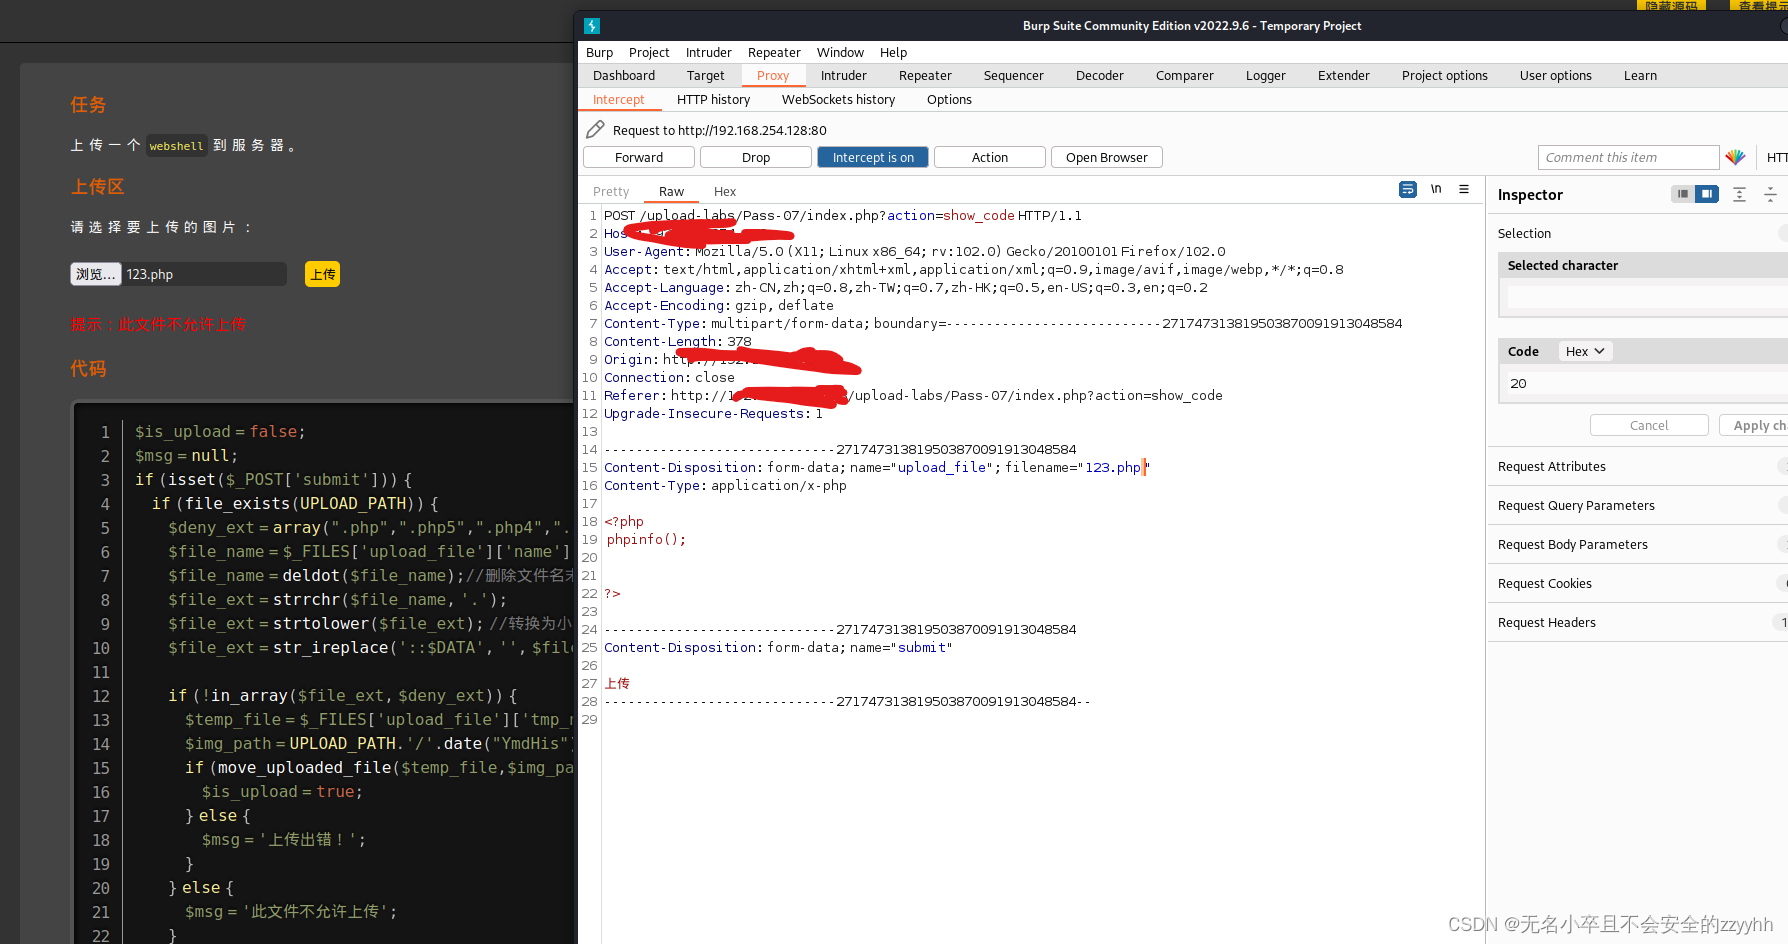The height and width of the screenshot is (944, 1788).
Task: Open the Window menu
Action: point(840,52)
